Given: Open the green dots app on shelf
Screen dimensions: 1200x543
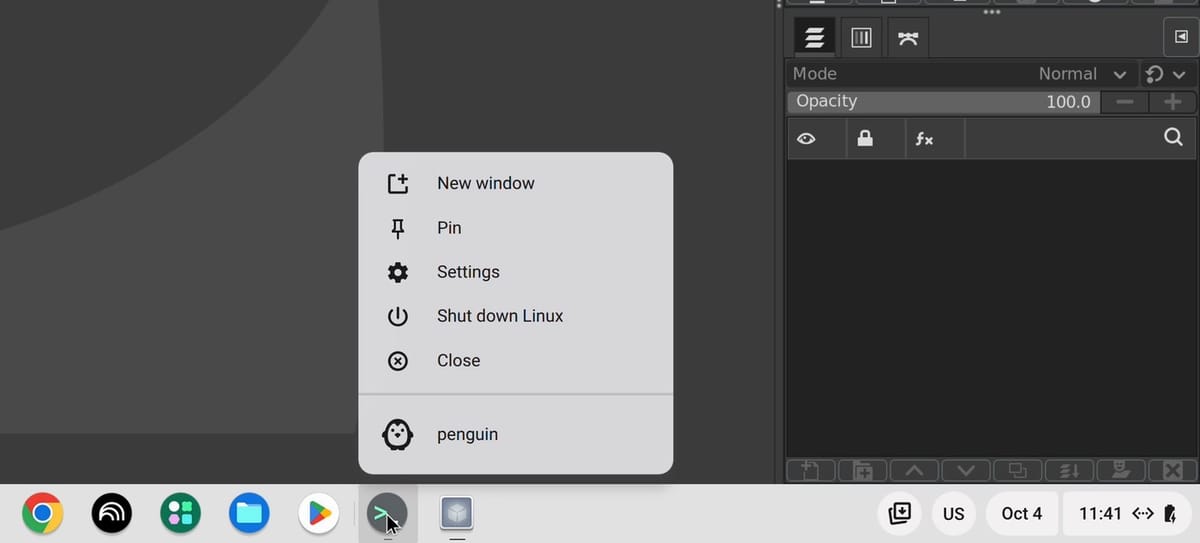Looking at the screenshot, I should 180,514.
